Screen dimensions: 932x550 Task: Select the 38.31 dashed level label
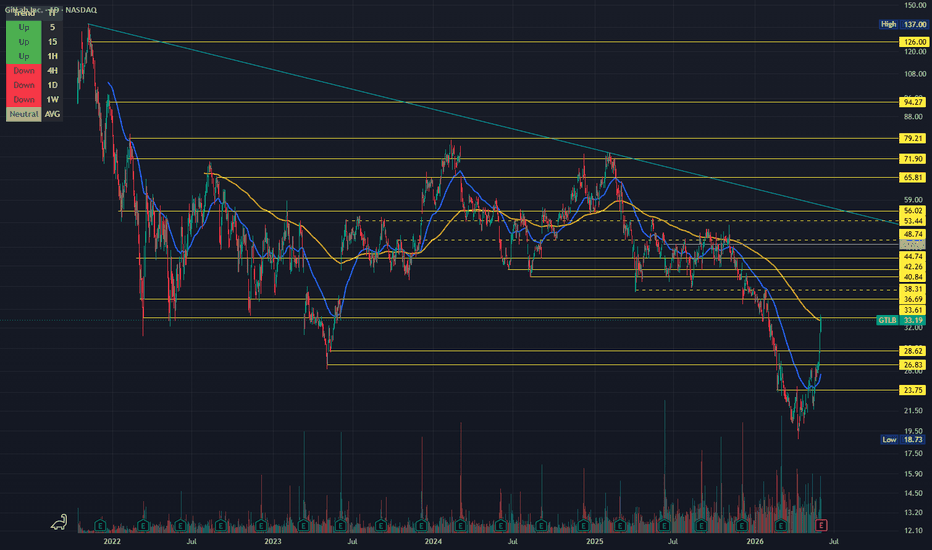tap(913, 289)
